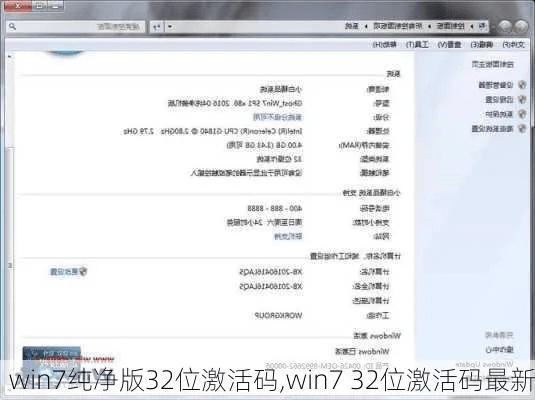Click the shield icon beside 高级系统设置
Image resolution: width=535 pixels, height=400 pixels.
click(522, 128)
